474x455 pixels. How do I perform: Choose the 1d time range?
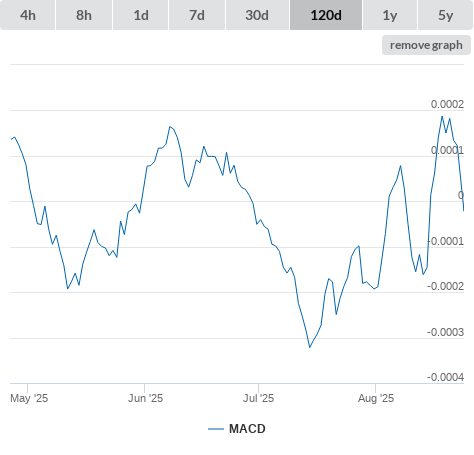141,15
